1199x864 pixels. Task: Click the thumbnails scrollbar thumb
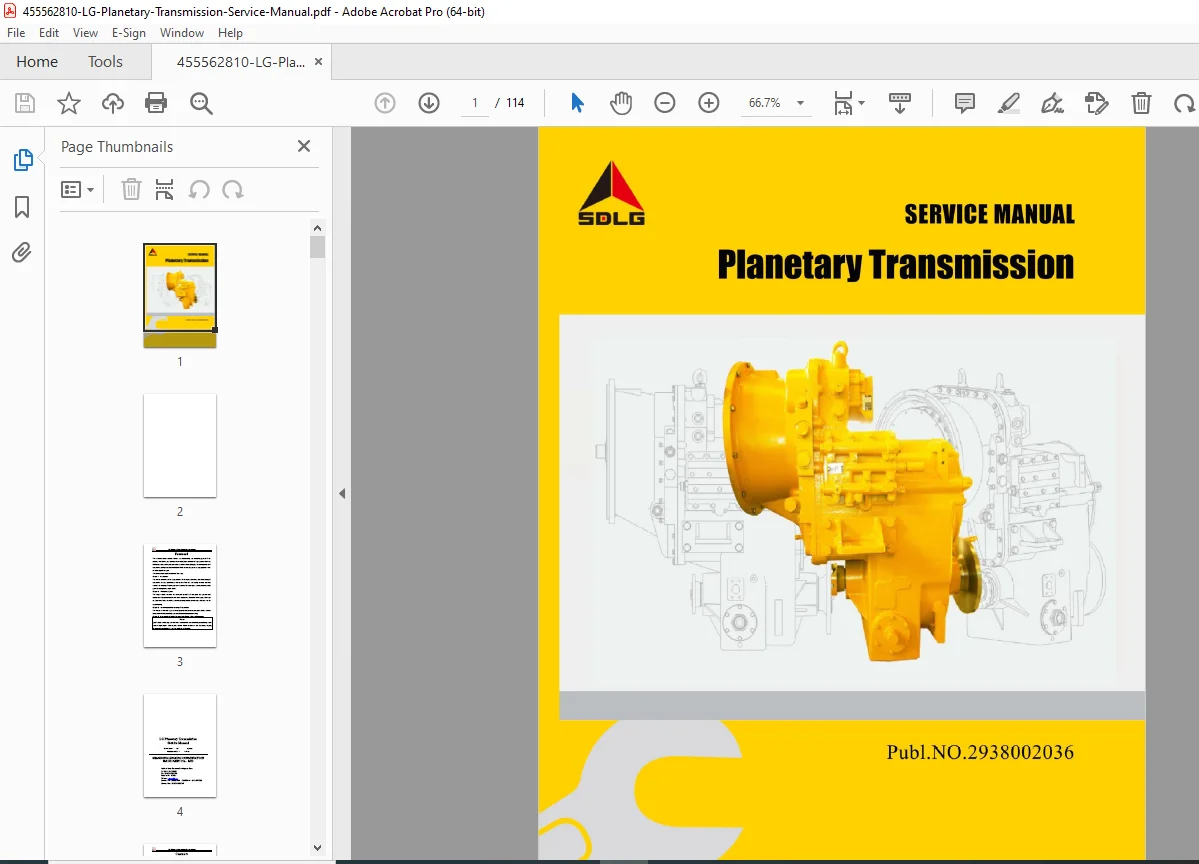pyautogui.click(x=317, y=247)
